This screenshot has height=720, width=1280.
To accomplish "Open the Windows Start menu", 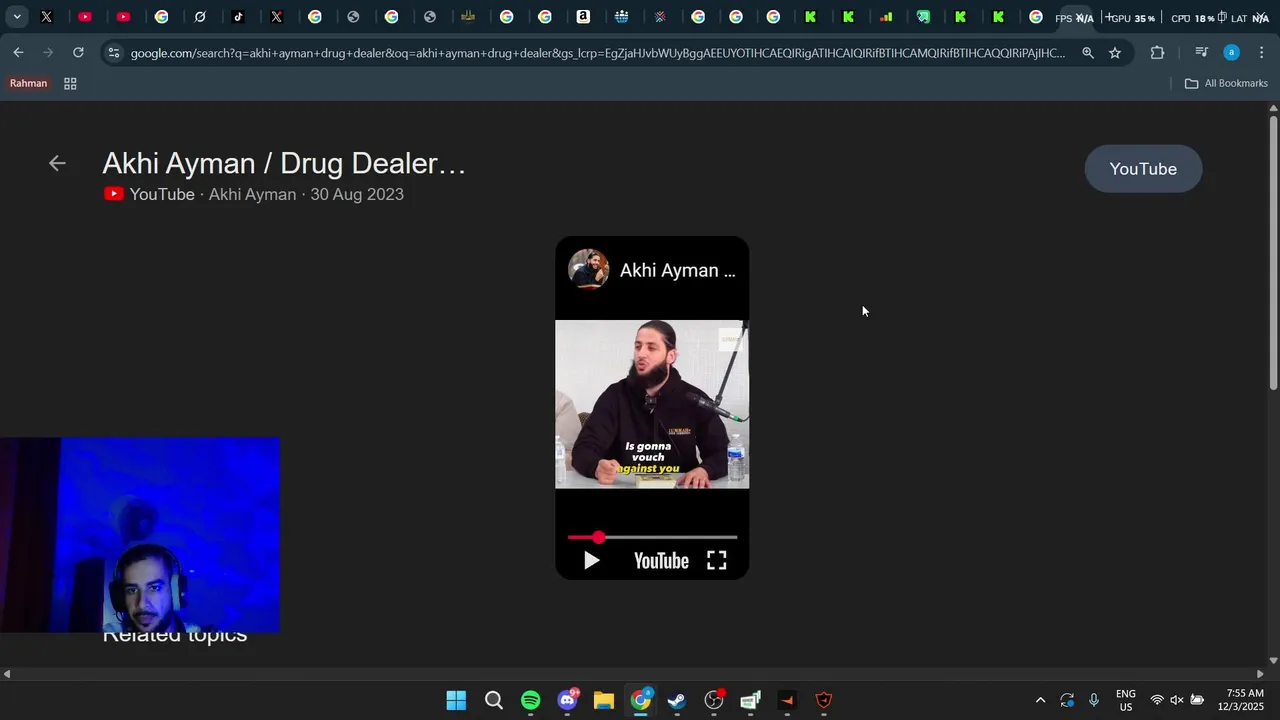I will pyautogui.click(x=456, y=700).
